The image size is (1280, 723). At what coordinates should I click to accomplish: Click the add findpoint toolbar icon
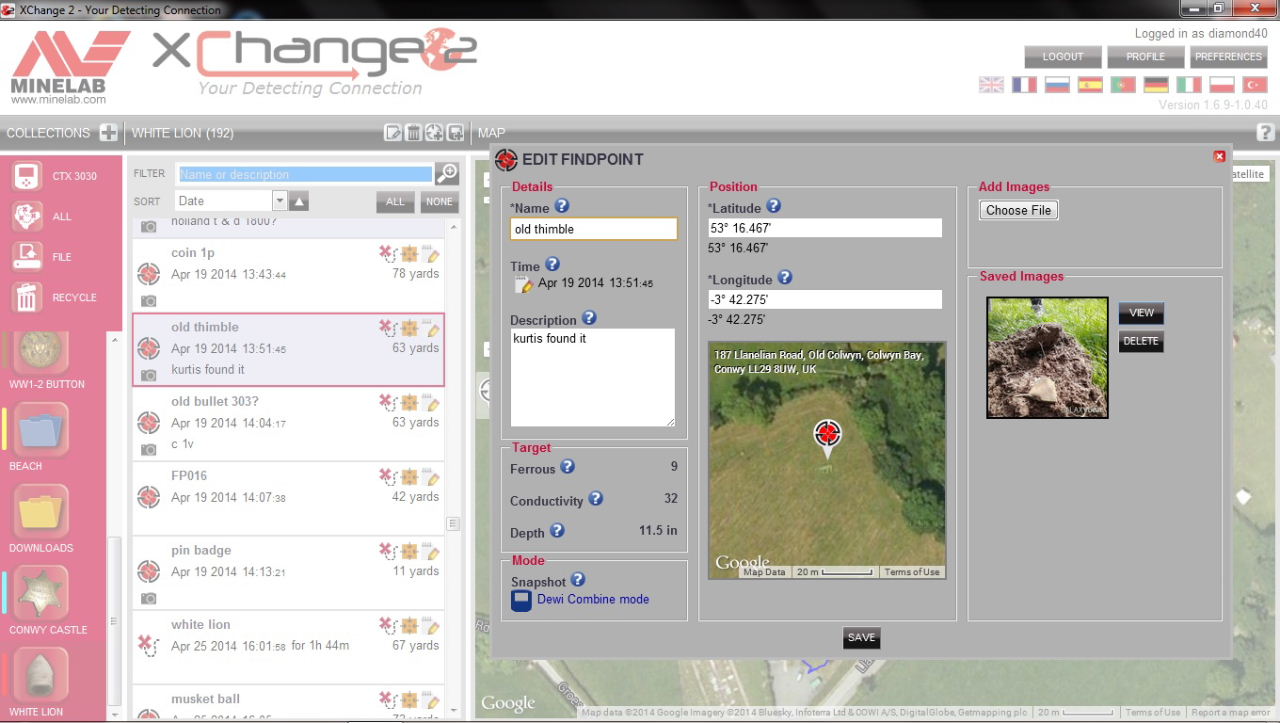(434, 133)
